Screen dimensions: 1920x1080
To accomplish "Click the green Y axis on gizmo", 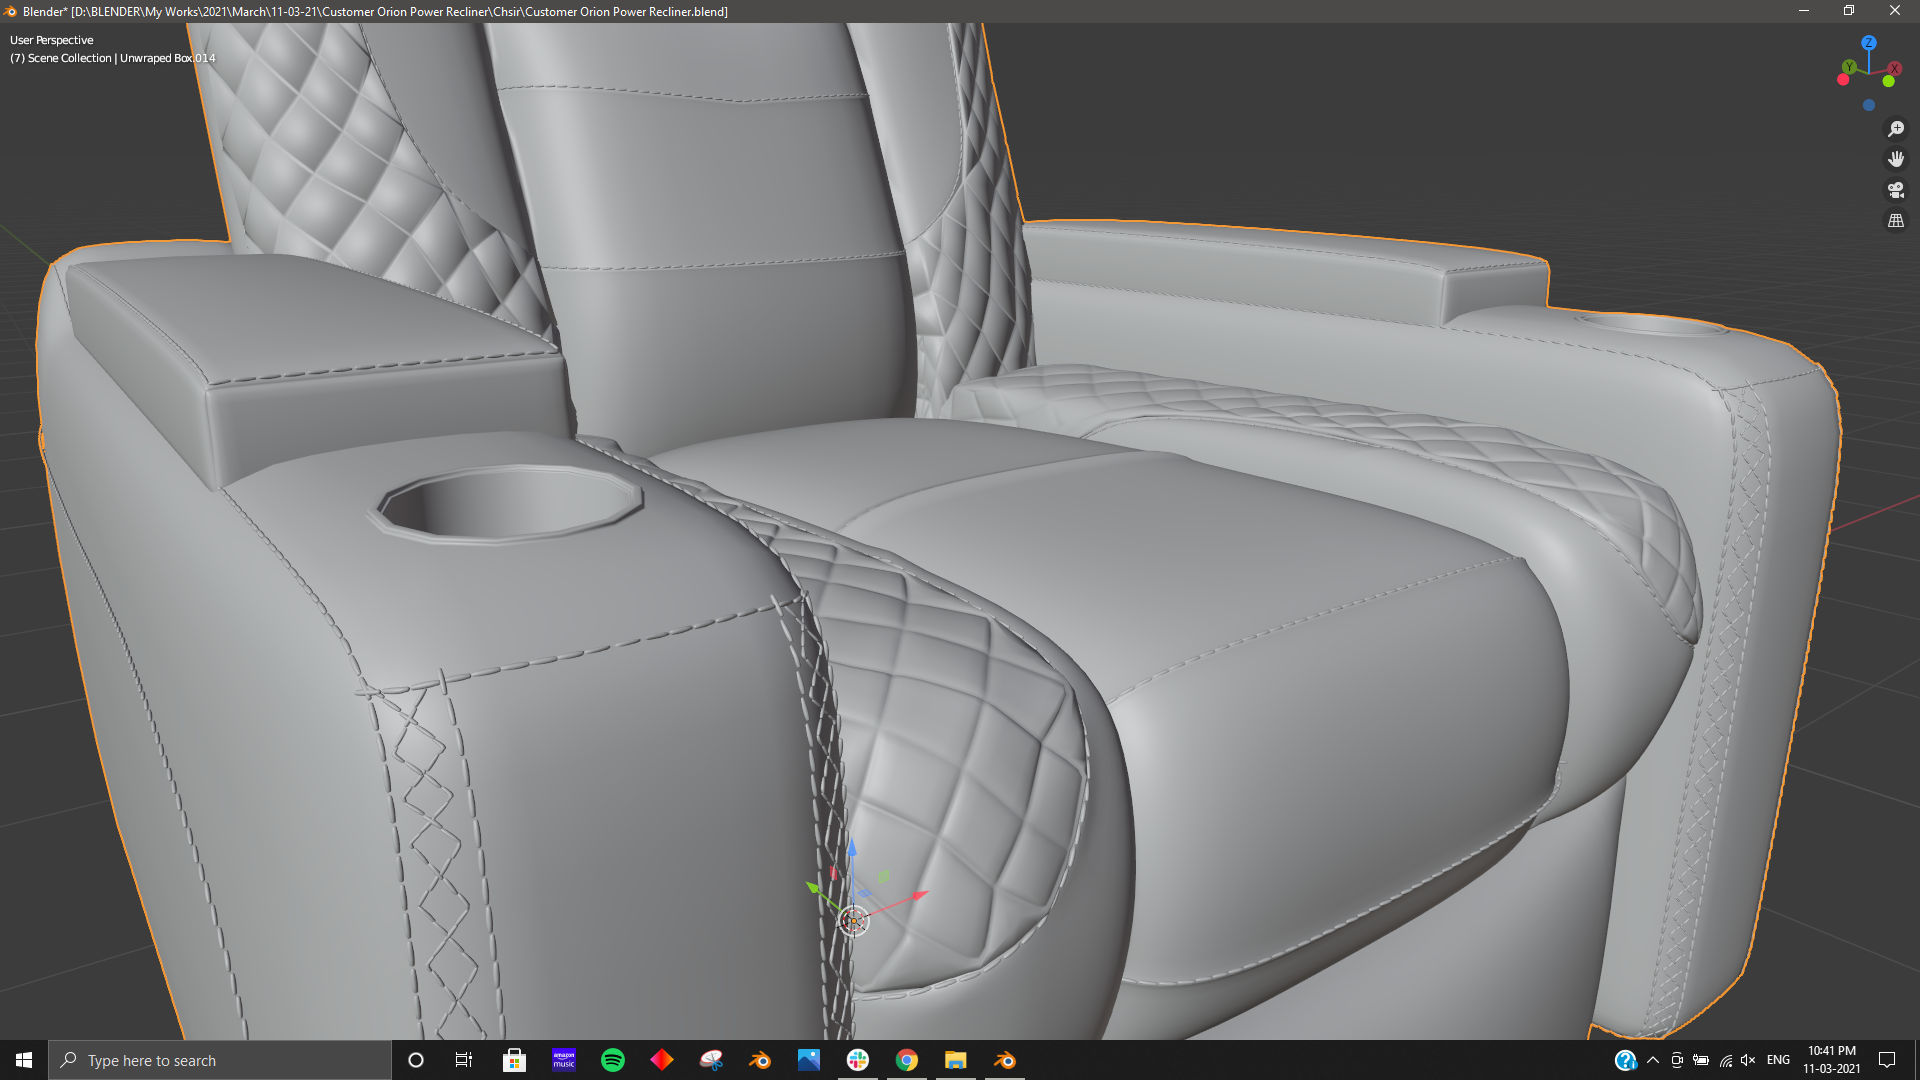I will point(1849,66).
